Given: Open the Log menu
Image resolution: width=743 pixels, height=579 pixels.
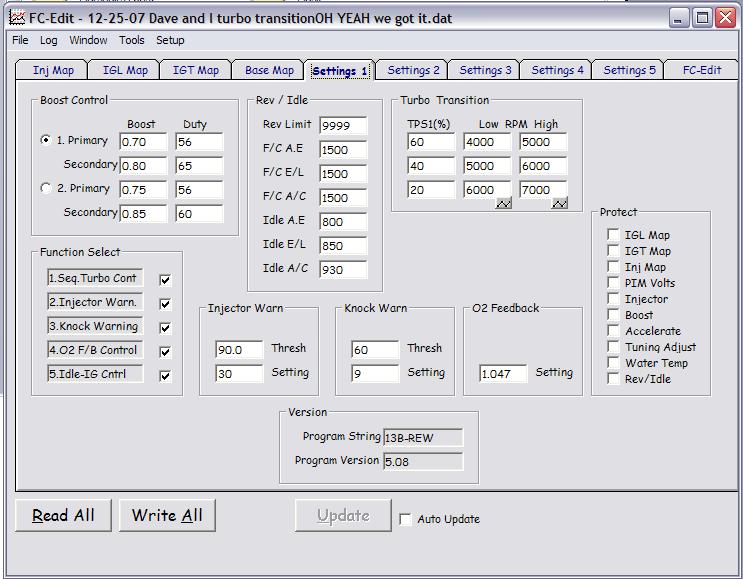Looking at the screenshot, I should point(48,40).
